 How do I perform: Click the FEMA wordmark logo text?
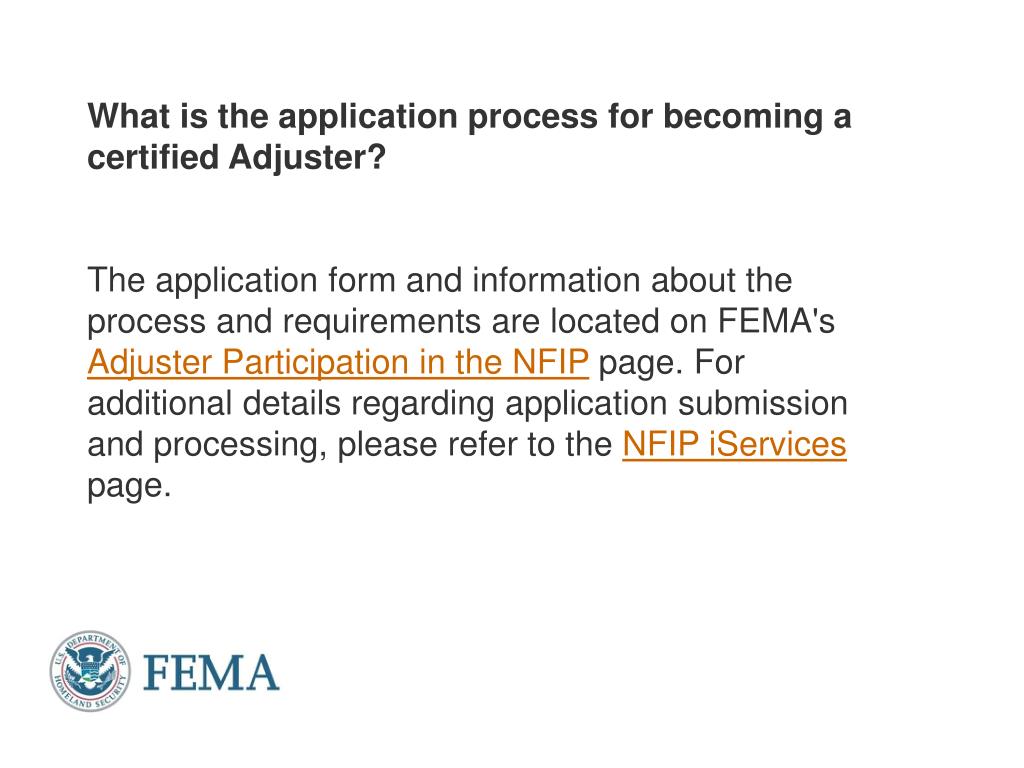[211, 672]
